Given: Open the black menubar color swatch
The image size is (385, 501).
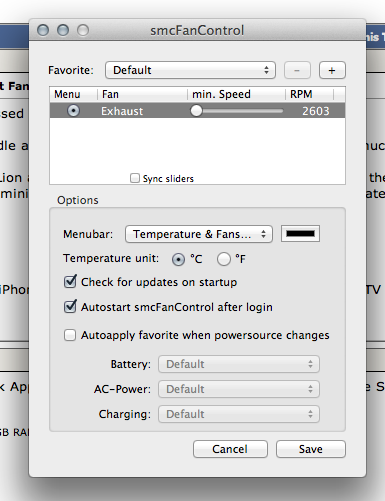Looking at the screenshot, I should click(x=300, y=234).
